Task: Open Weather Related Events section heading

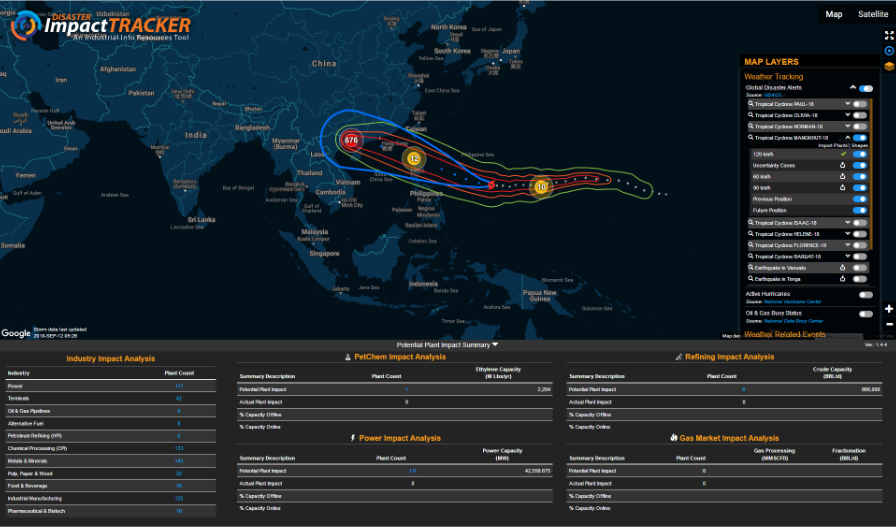Action: tap(785, 334)
